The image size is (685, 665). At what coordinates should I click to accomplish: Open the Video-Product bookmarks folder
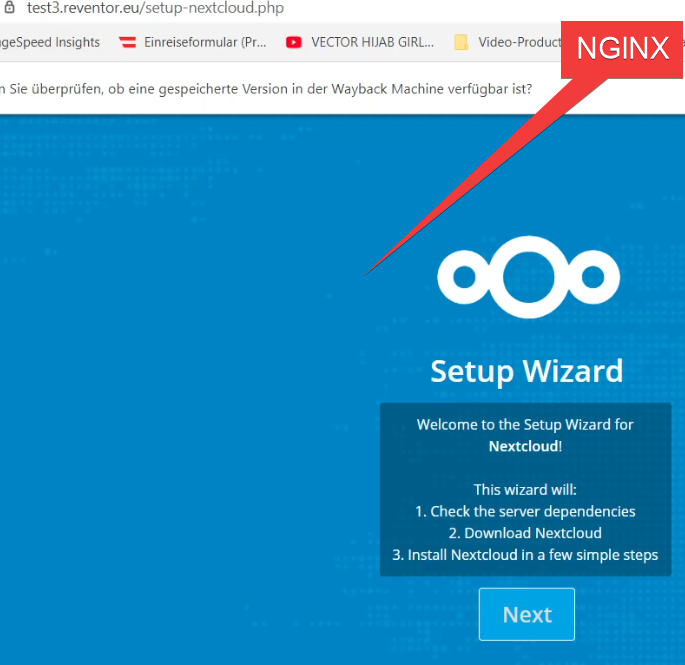[x=508, y=42]
